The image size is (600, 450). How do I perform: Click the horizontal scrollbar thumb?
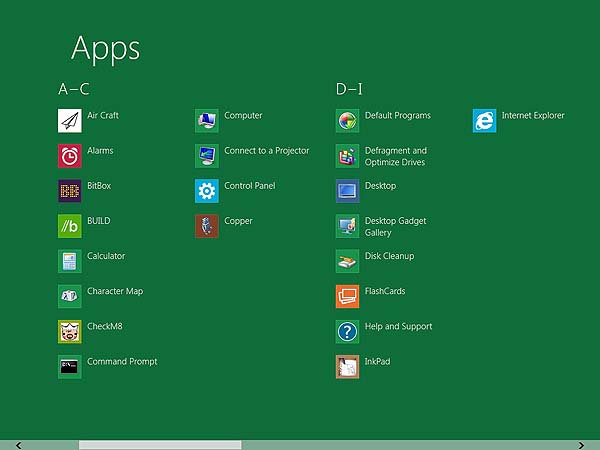coord(160,445)
